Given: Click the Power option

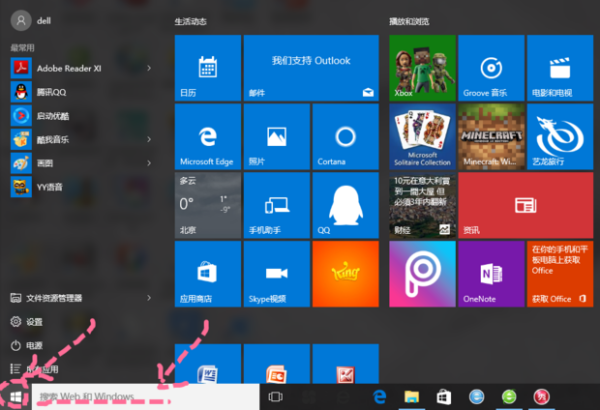Looking at the screenshot, I should click(26, 346).
